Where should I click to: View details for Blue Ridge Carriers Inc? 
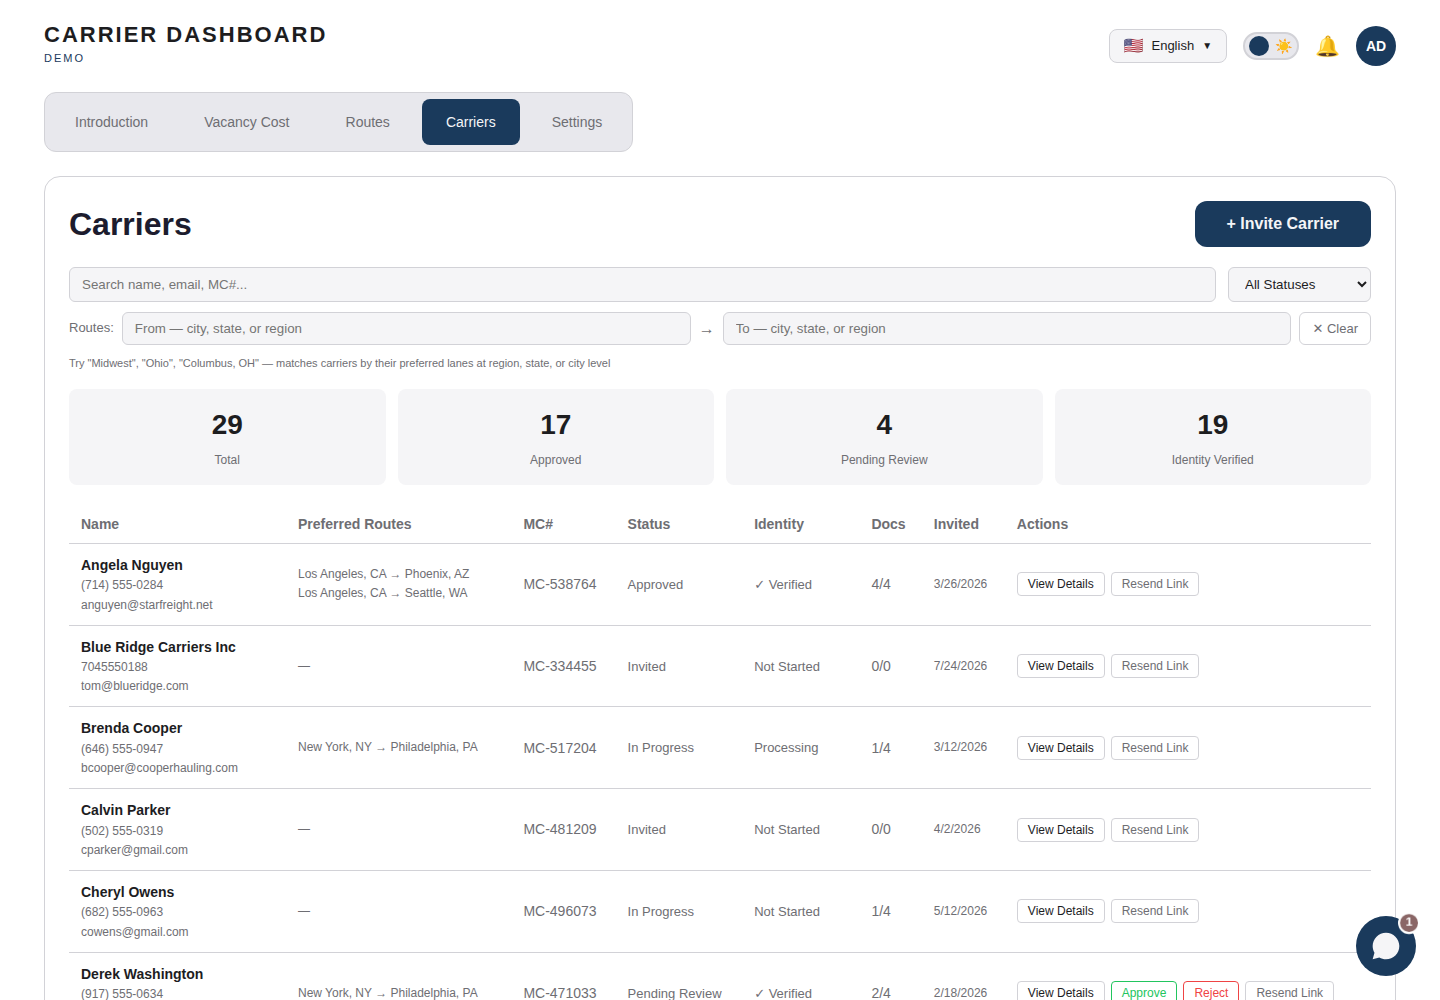pos(1061,666)
